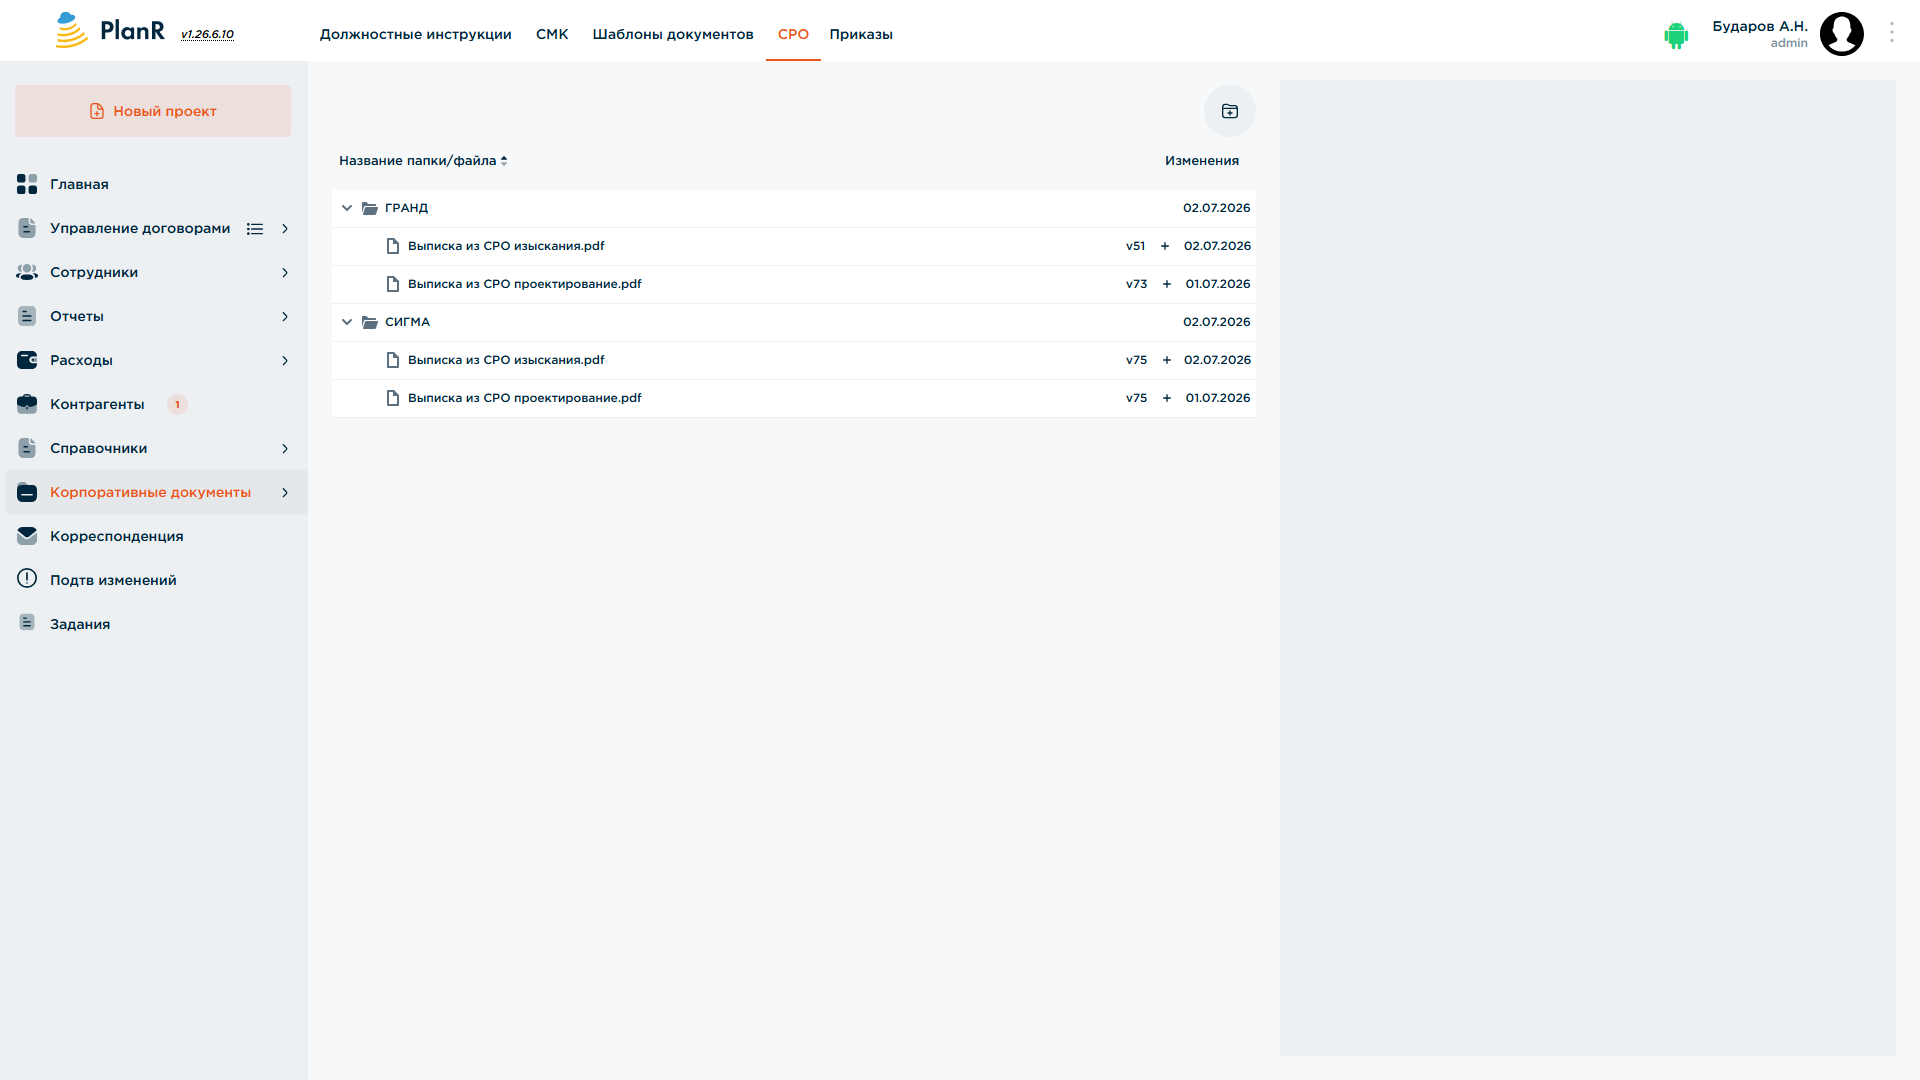
Task: Click the plus icon next to v51
Action: pyautogui.click(x=1165, y=246)
